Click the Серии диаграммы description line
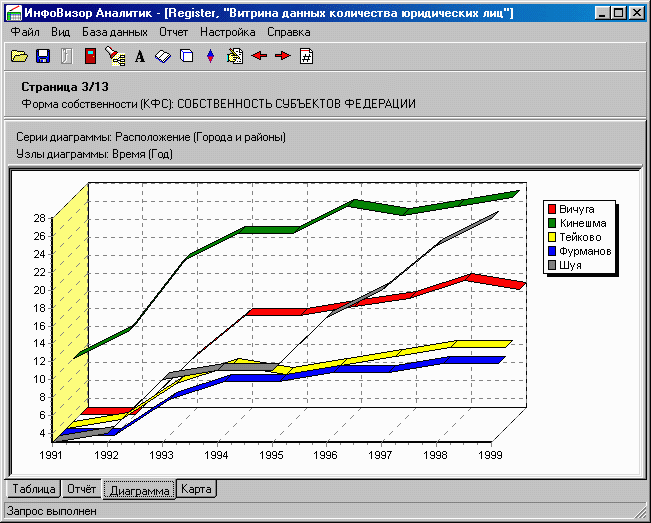651x523 pixels. click(x=151, y=137)
